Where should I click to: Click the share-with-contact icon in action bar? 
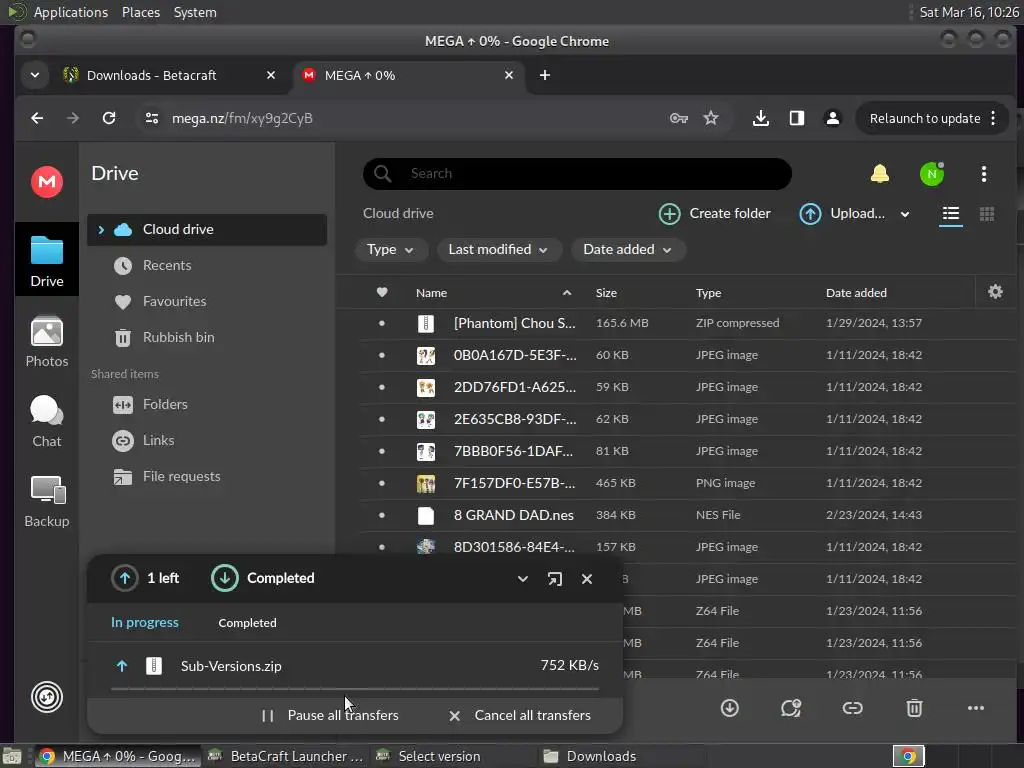[x=791, y=708]
